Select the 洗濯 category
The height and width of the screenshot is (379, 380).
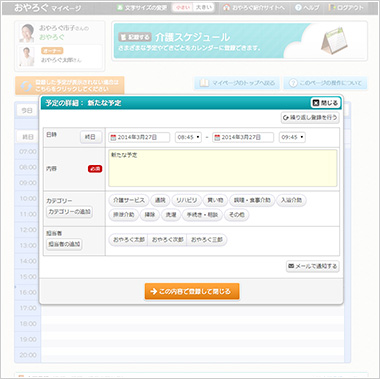pos(171,215)
